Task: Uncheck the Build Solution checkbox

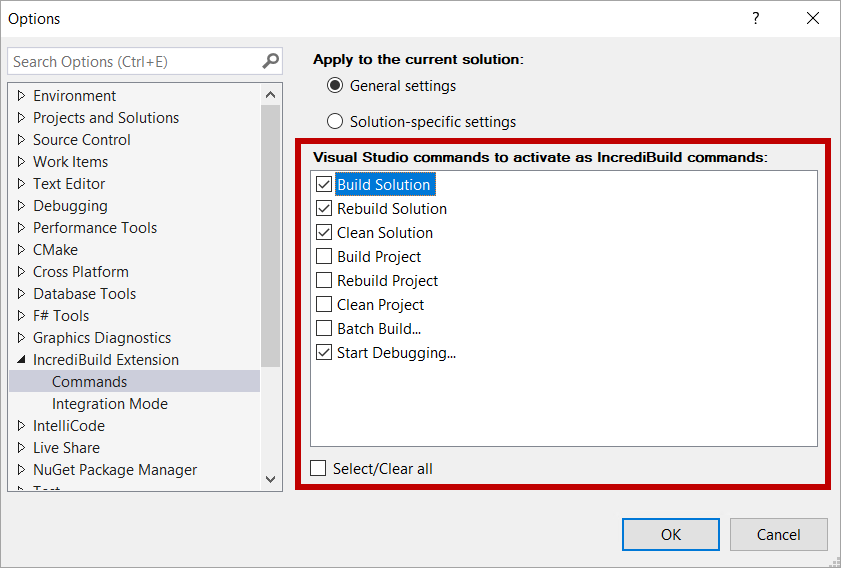Action: 323,185
